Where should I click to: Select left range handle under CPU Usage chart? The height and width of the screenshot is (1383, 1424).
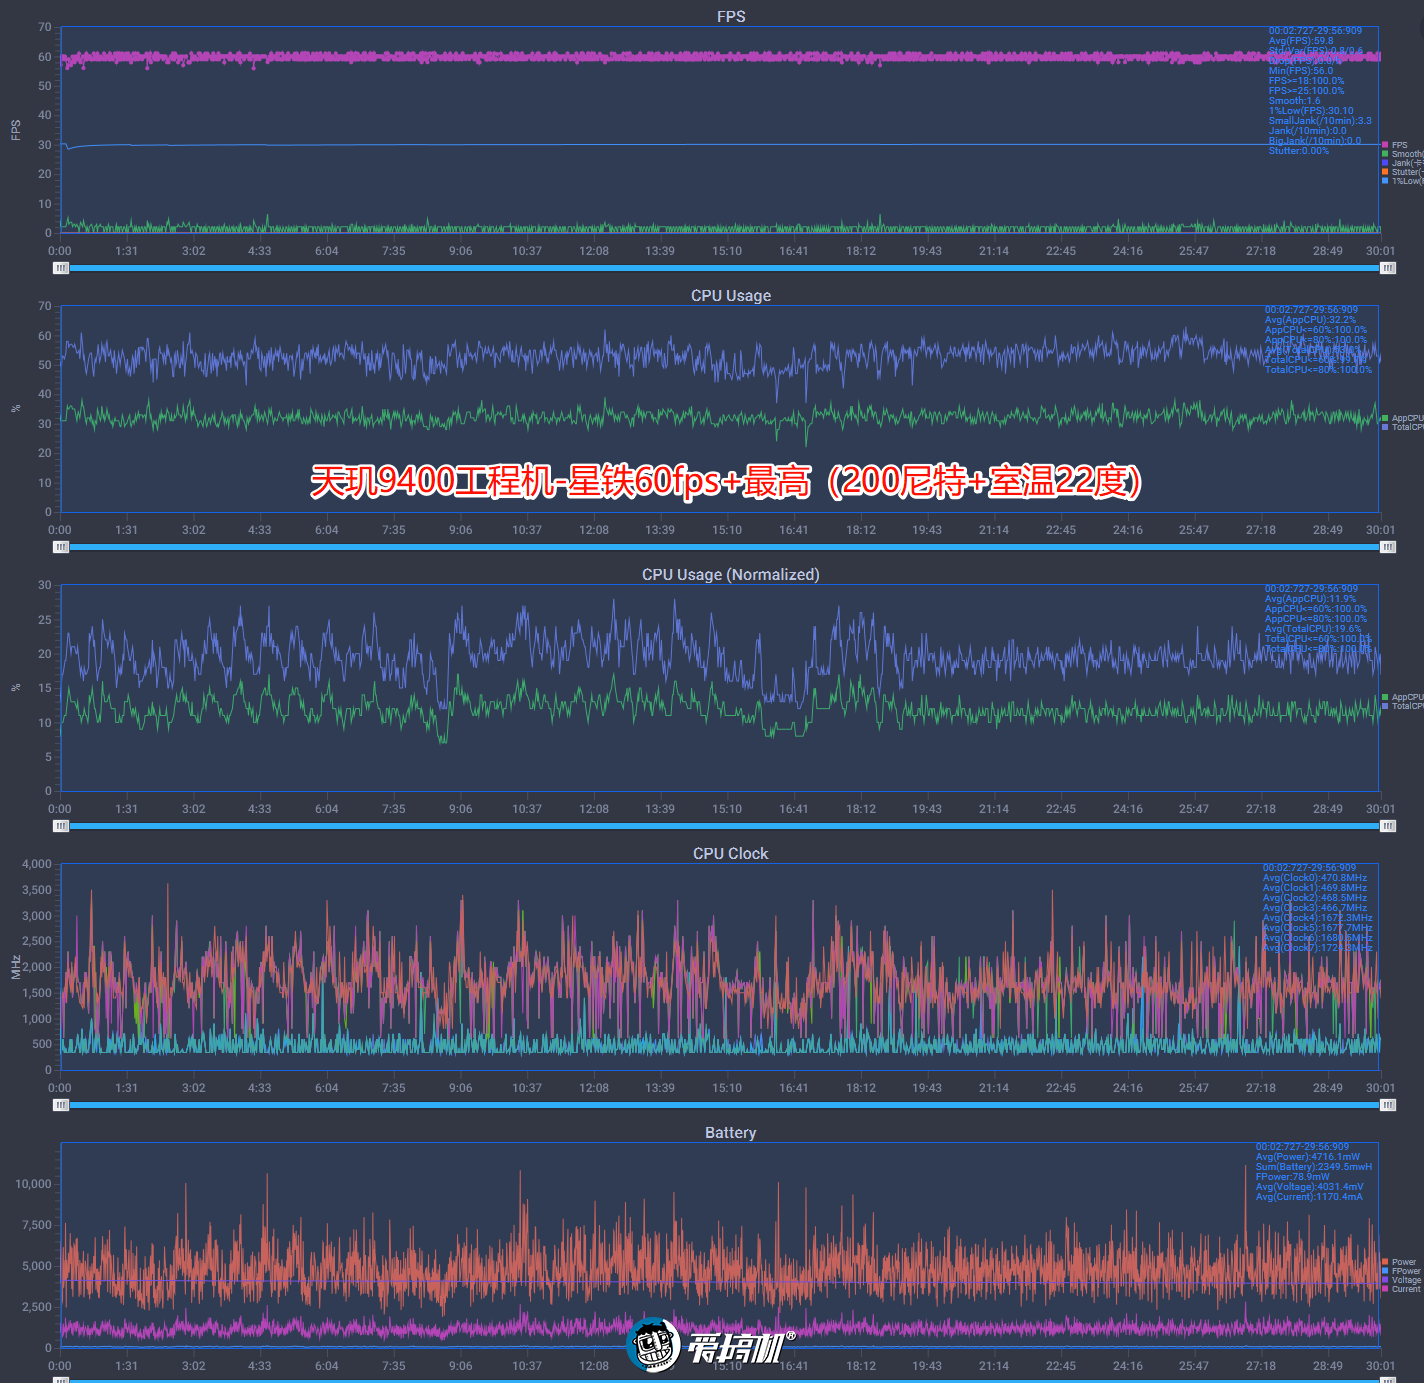pyautogui.click(x=61, y=547)
